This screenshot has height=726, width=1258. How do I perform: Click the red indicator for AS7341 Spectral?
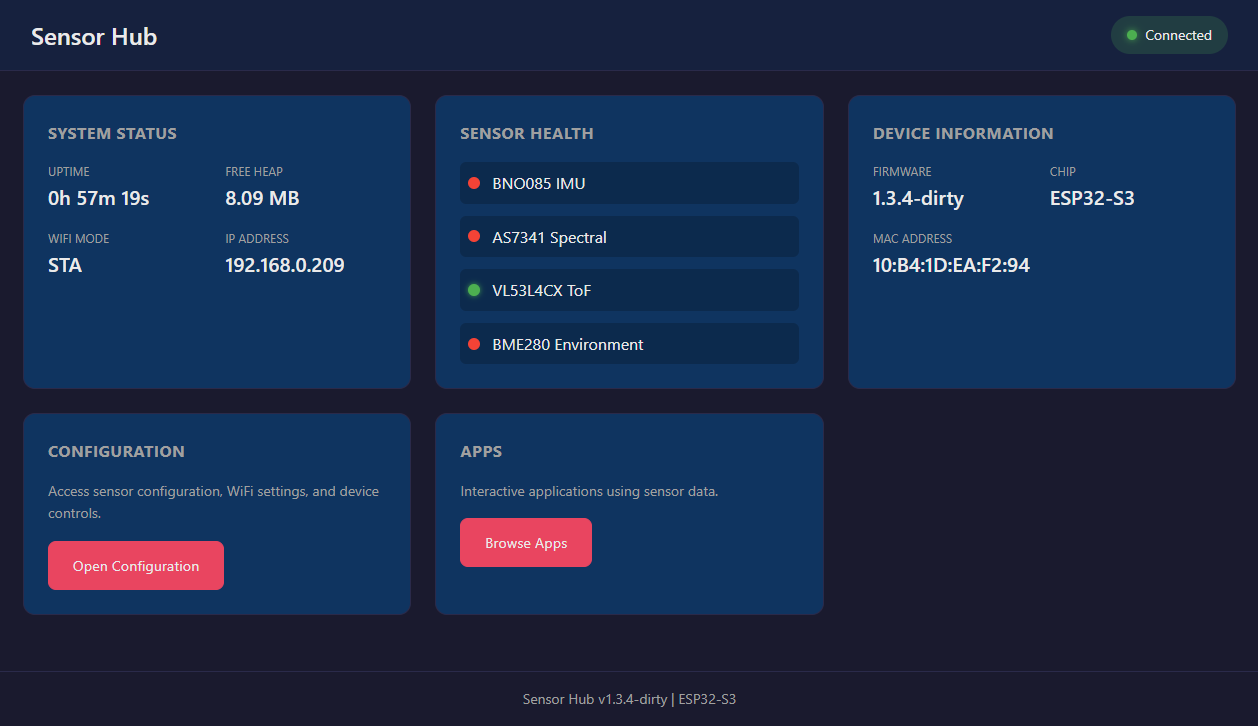point(474,237)
